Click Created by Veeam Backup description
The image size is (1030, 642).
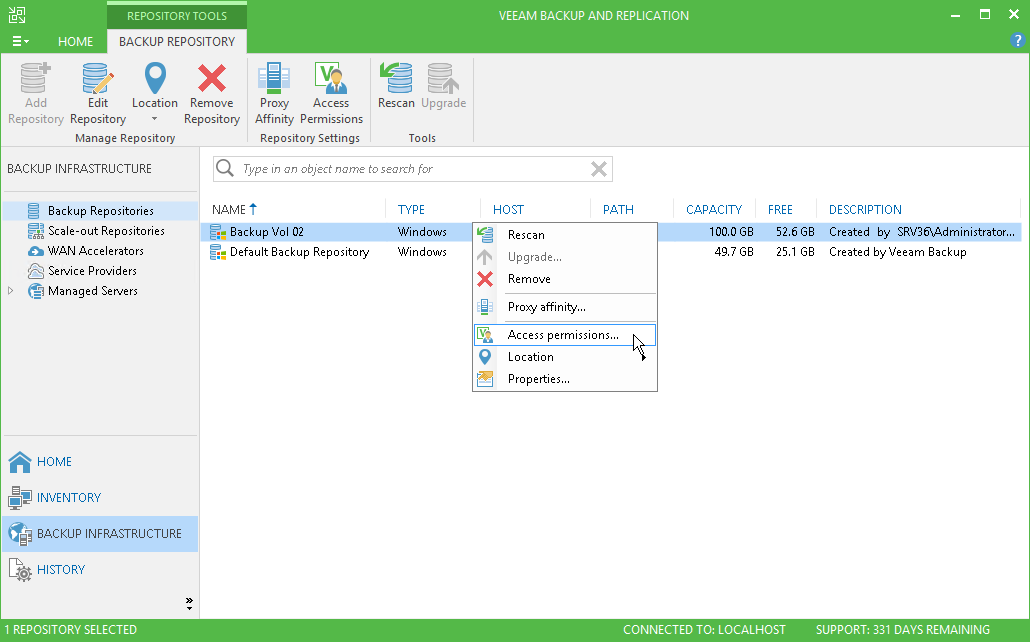(x=897, y=252)
